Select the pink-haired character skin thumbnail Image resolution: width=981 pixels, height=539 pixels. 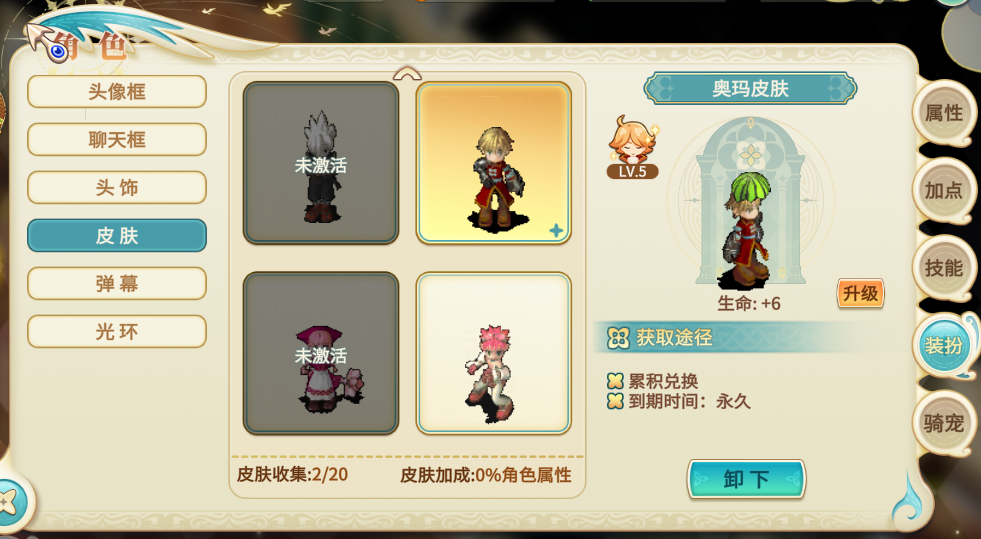[494, 353]
